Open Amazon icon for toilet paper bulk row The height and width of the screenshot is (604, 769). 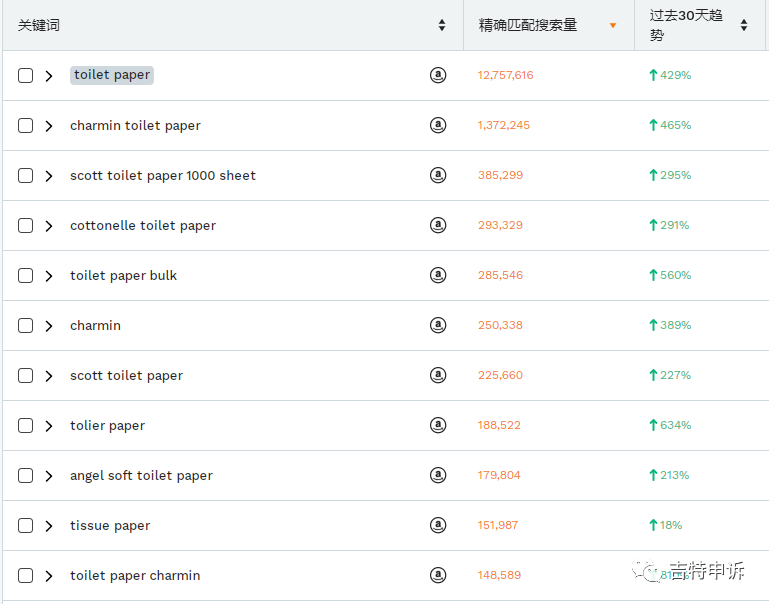tap(437, 275)
